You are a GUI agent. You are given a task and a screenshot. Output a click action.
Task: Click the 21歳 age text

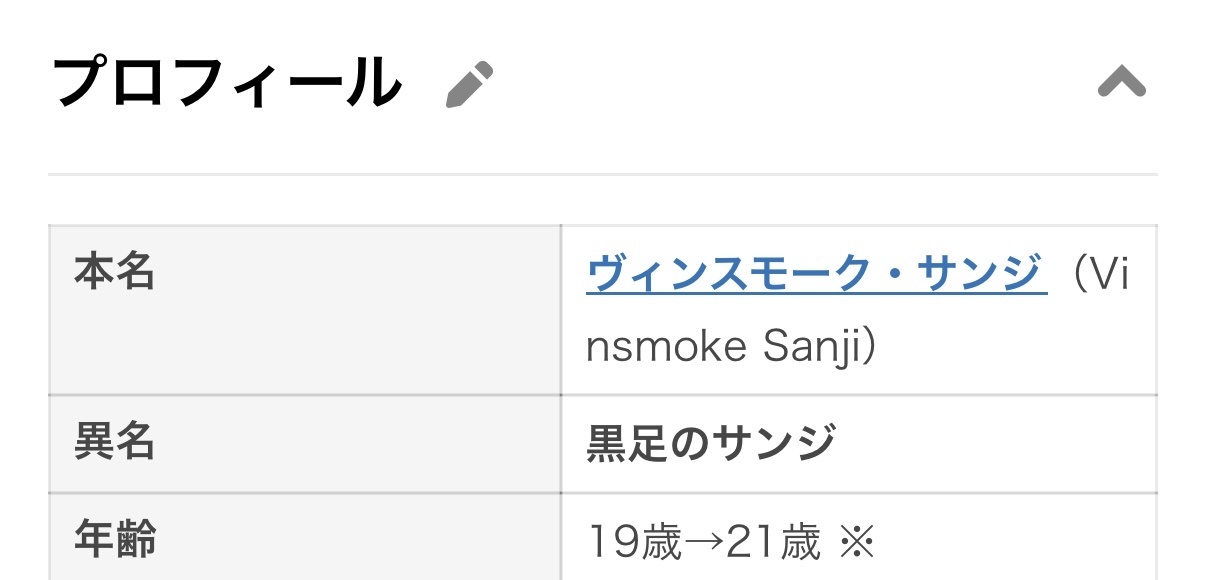(771, 543)
